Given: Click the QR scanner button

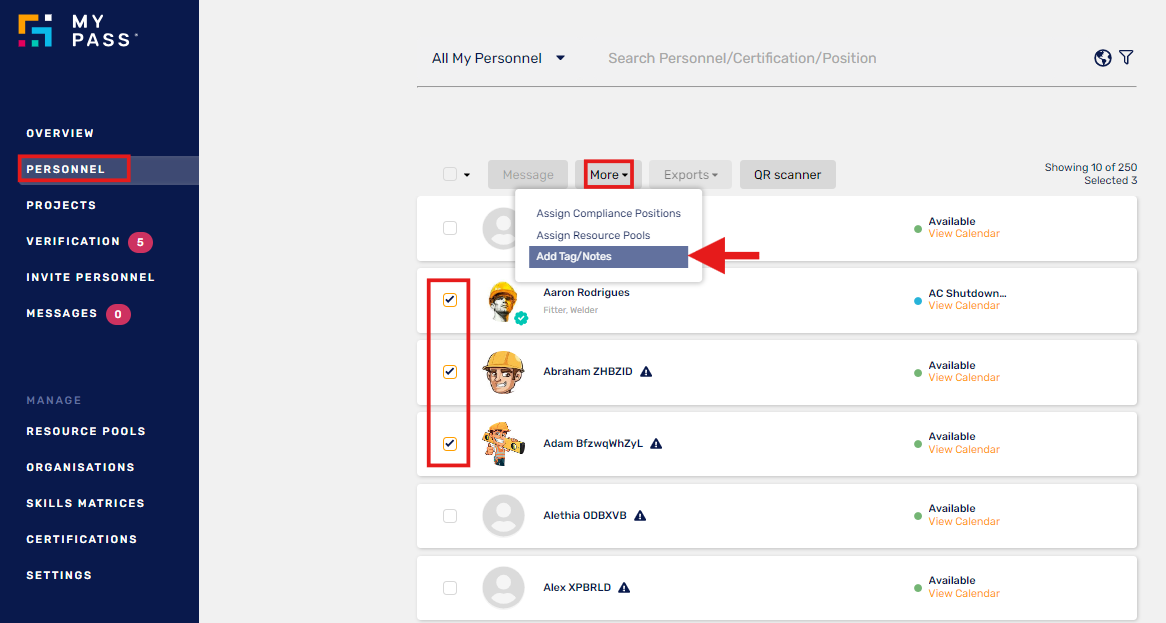Looking at the screenshot, I should coord(787,175).
